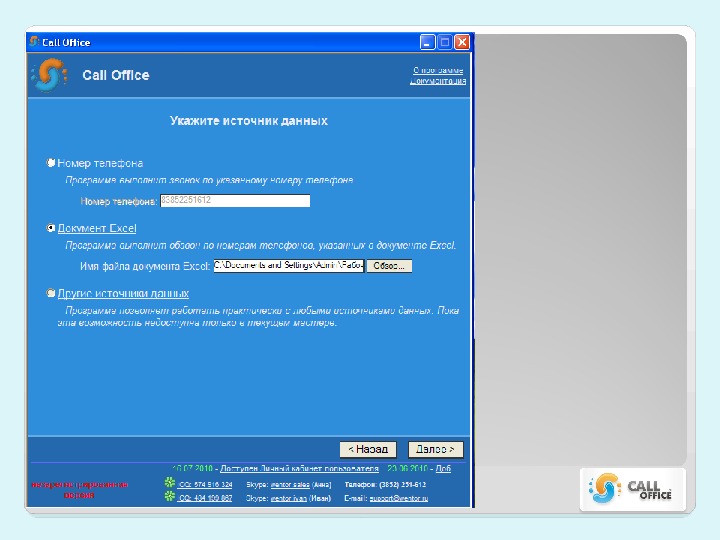
Task: Open the support e-mail link
Action: coord(399,498)
